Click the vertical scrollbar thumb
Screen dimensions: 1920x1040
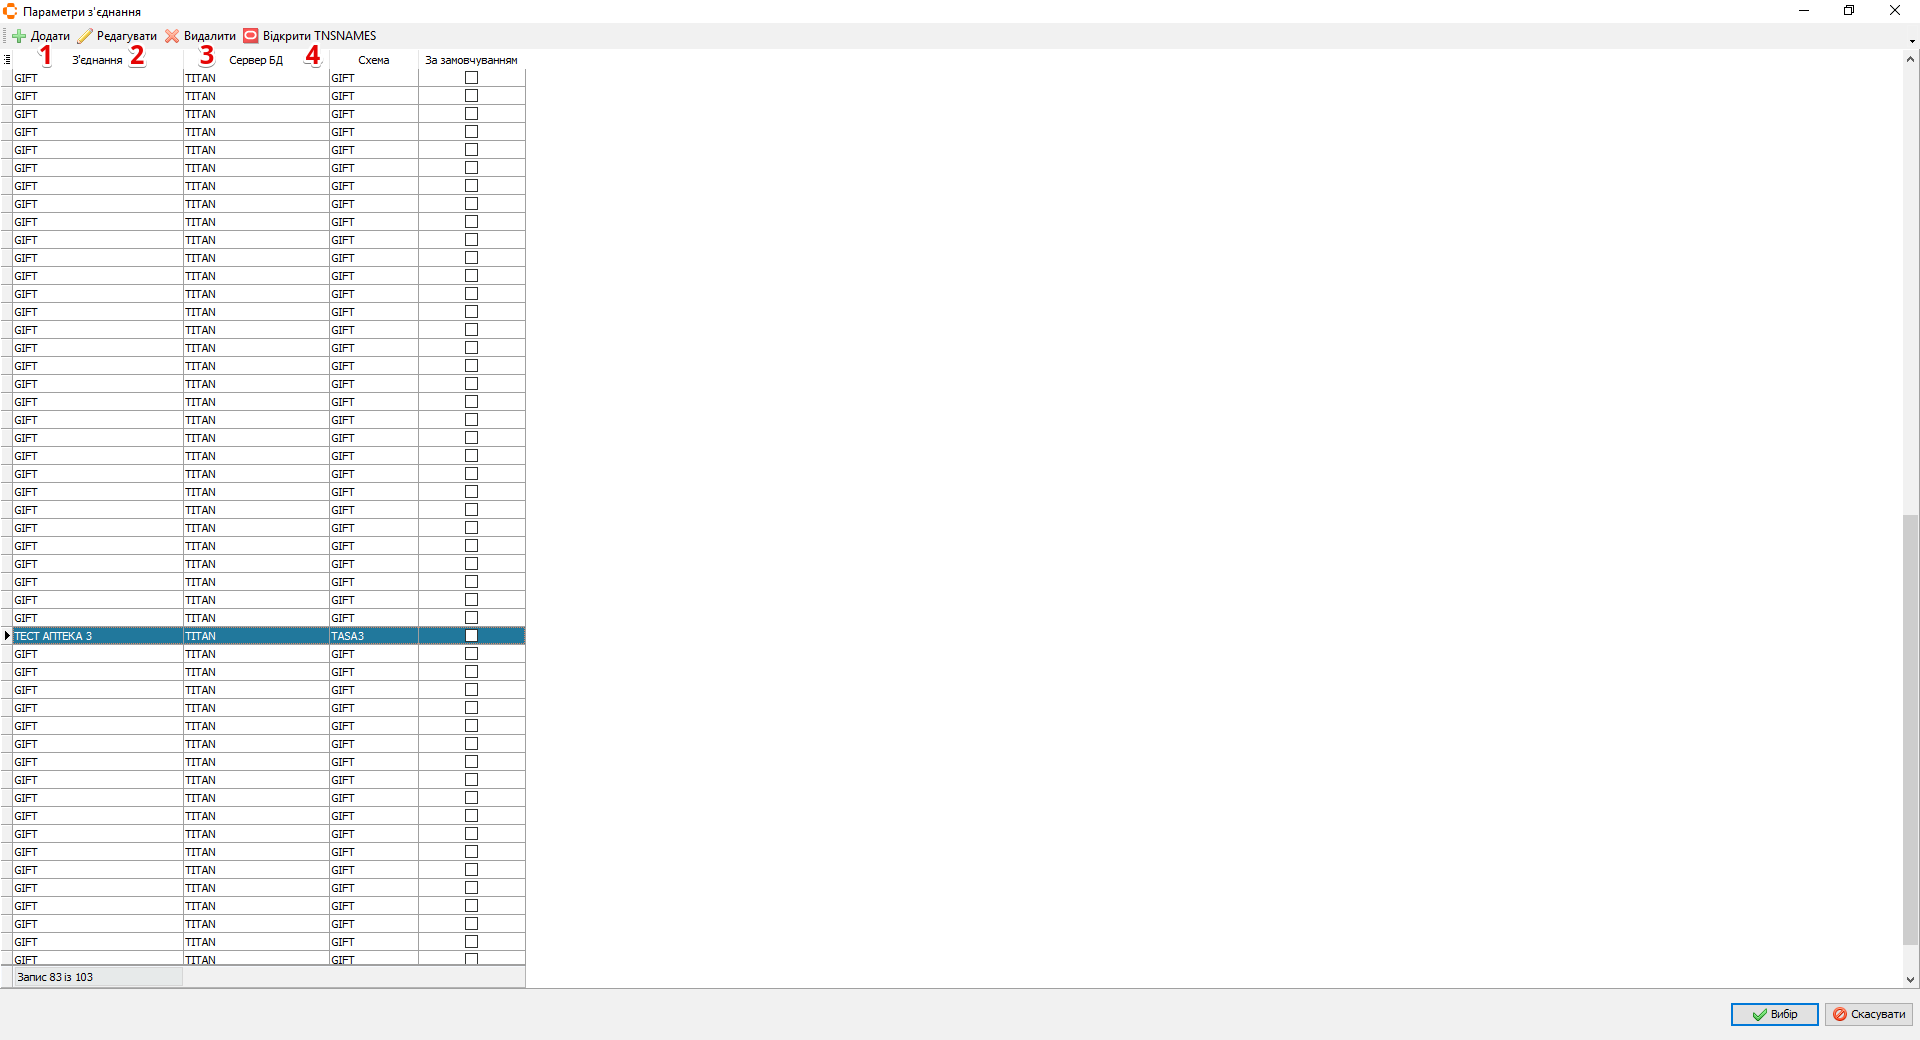(x=1910, y=730)
